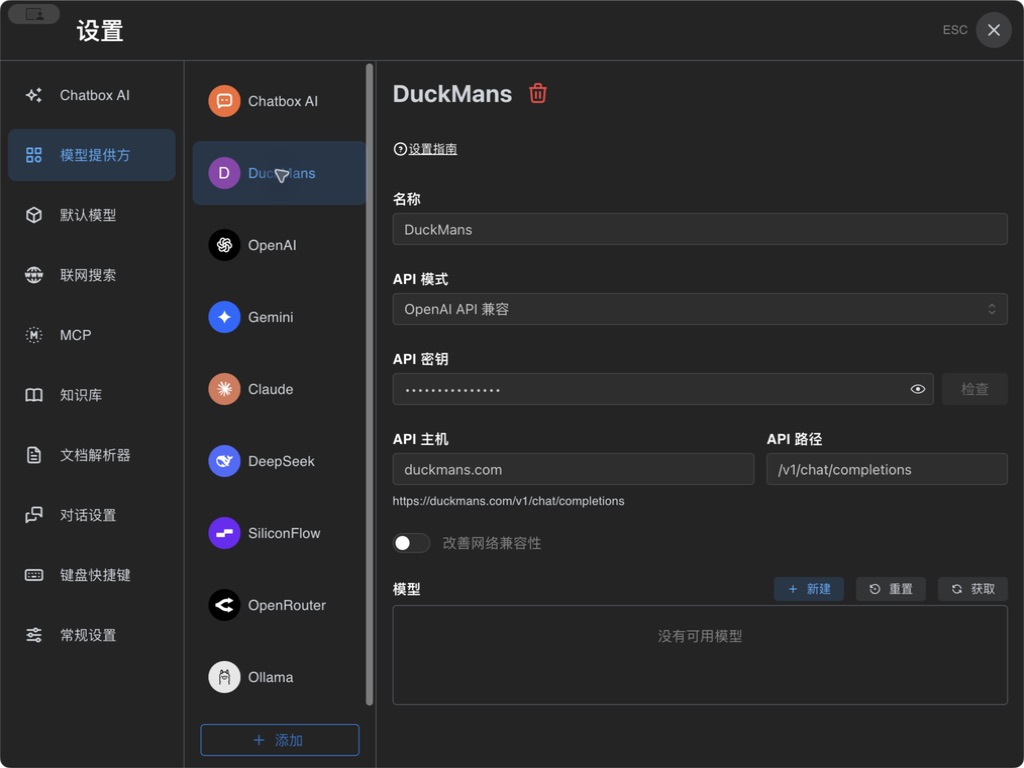The image size is (1024, 768).
Task: Click the DeepSeek whale logo
Action: 224,461
